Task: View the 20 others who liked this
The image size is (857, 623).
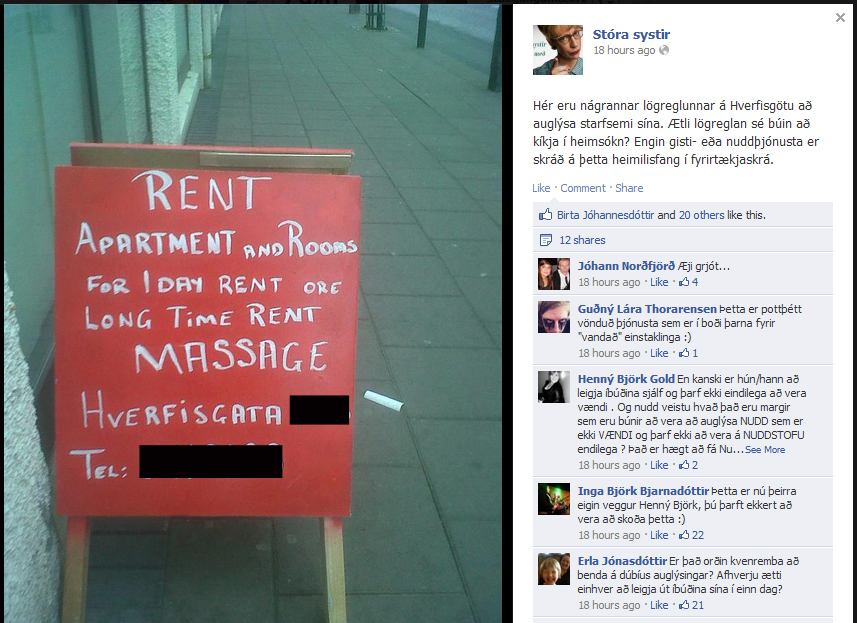Action: (701, 215)
